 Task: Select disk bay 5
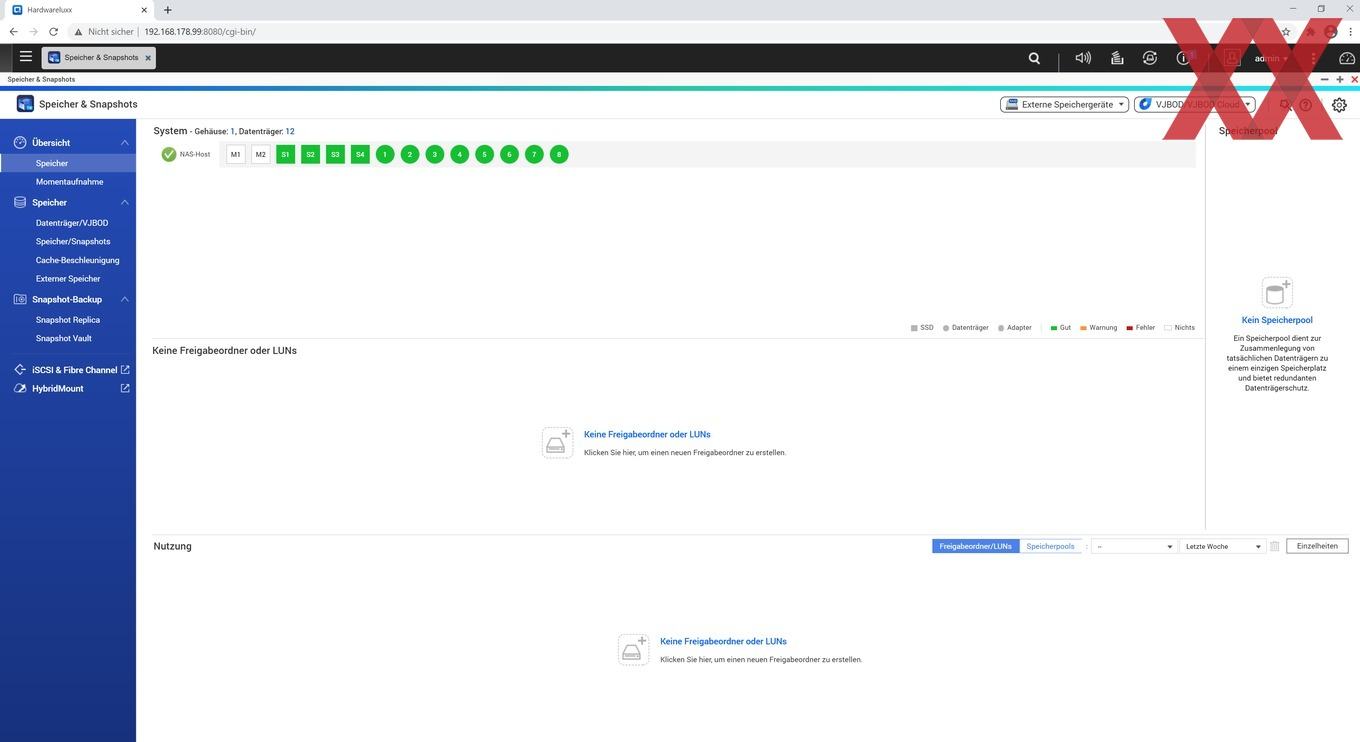(484, 154)
